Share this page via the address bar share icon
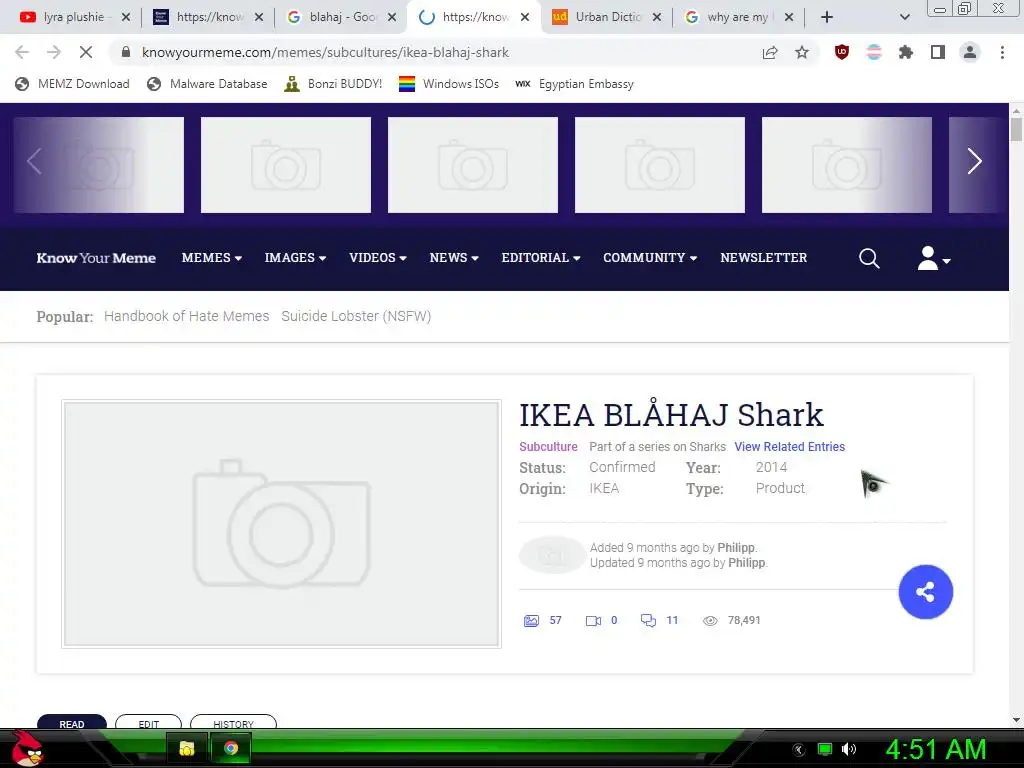Viewport: 1024px width, 768px height. click(770, 52)
